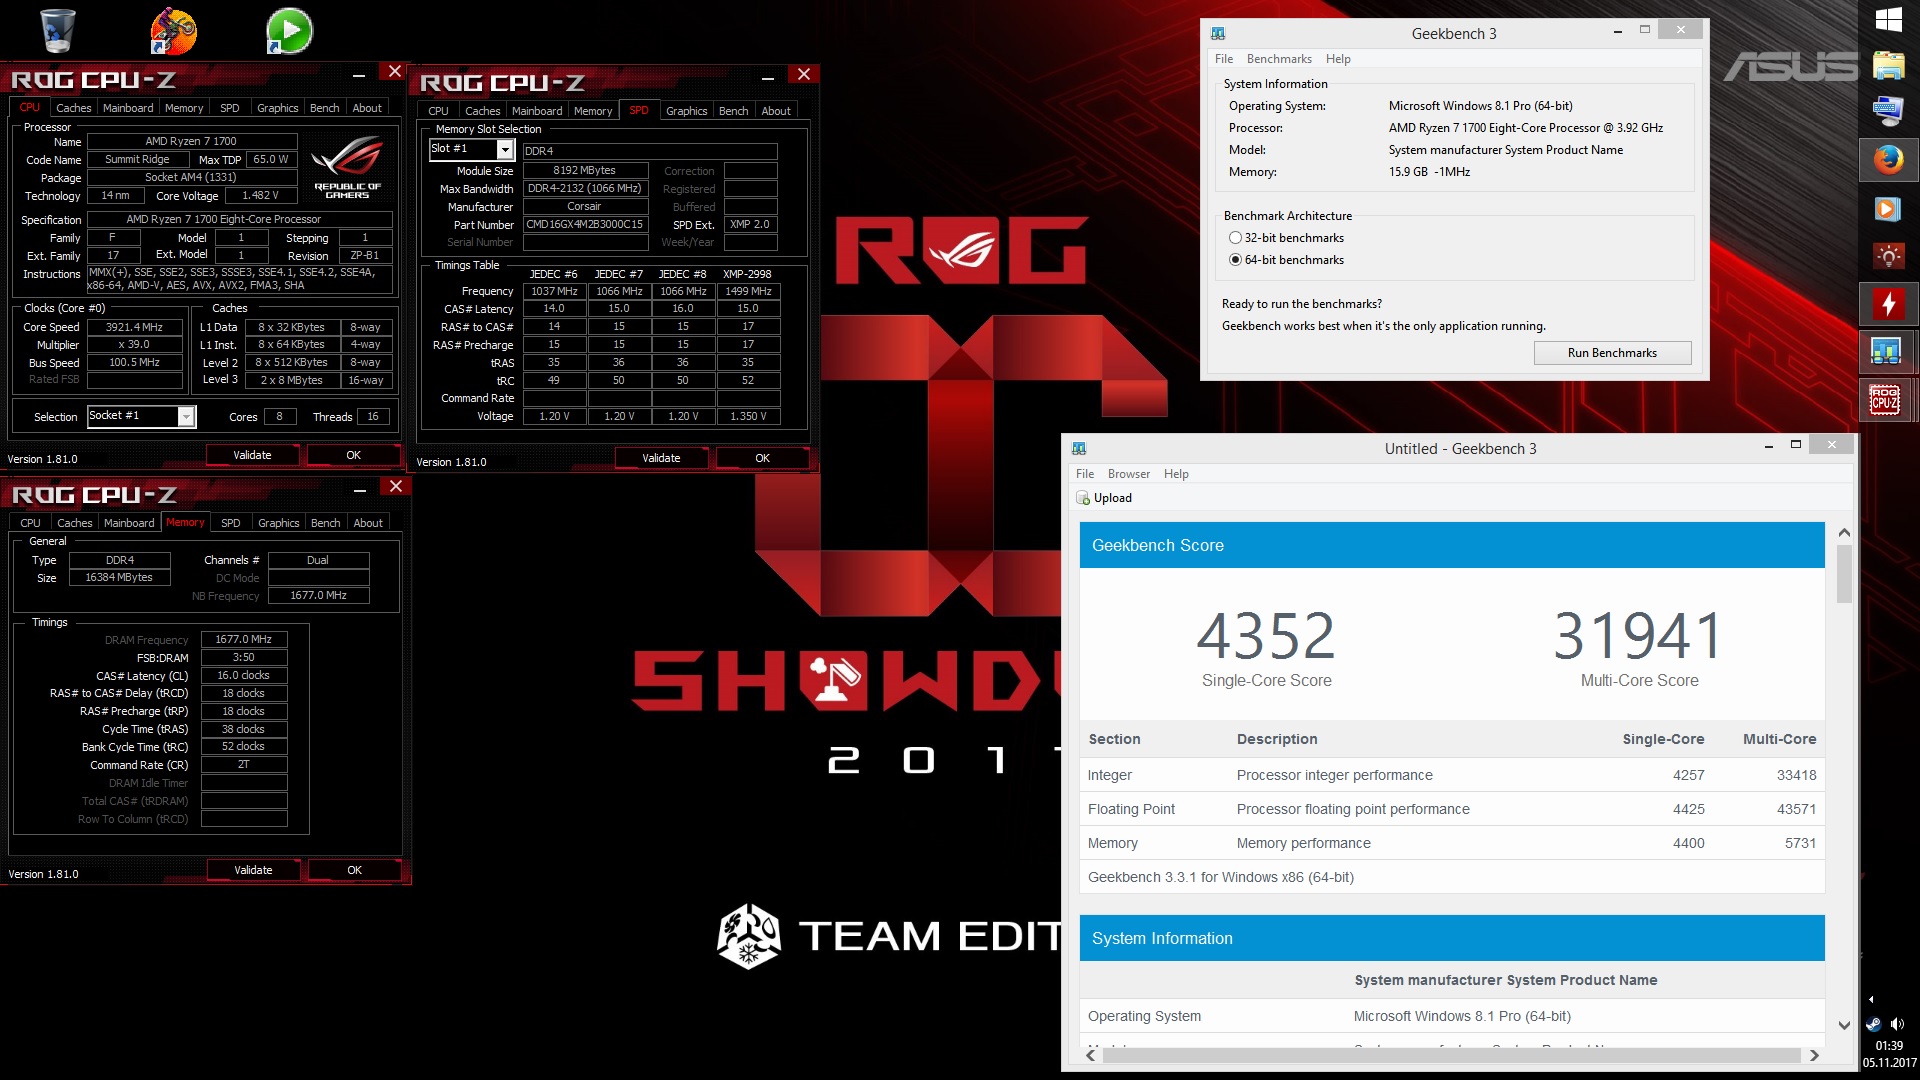The image size is (1920, 1080).
Task: Click the Multi-Core Score 31941
Action: 1639,636
